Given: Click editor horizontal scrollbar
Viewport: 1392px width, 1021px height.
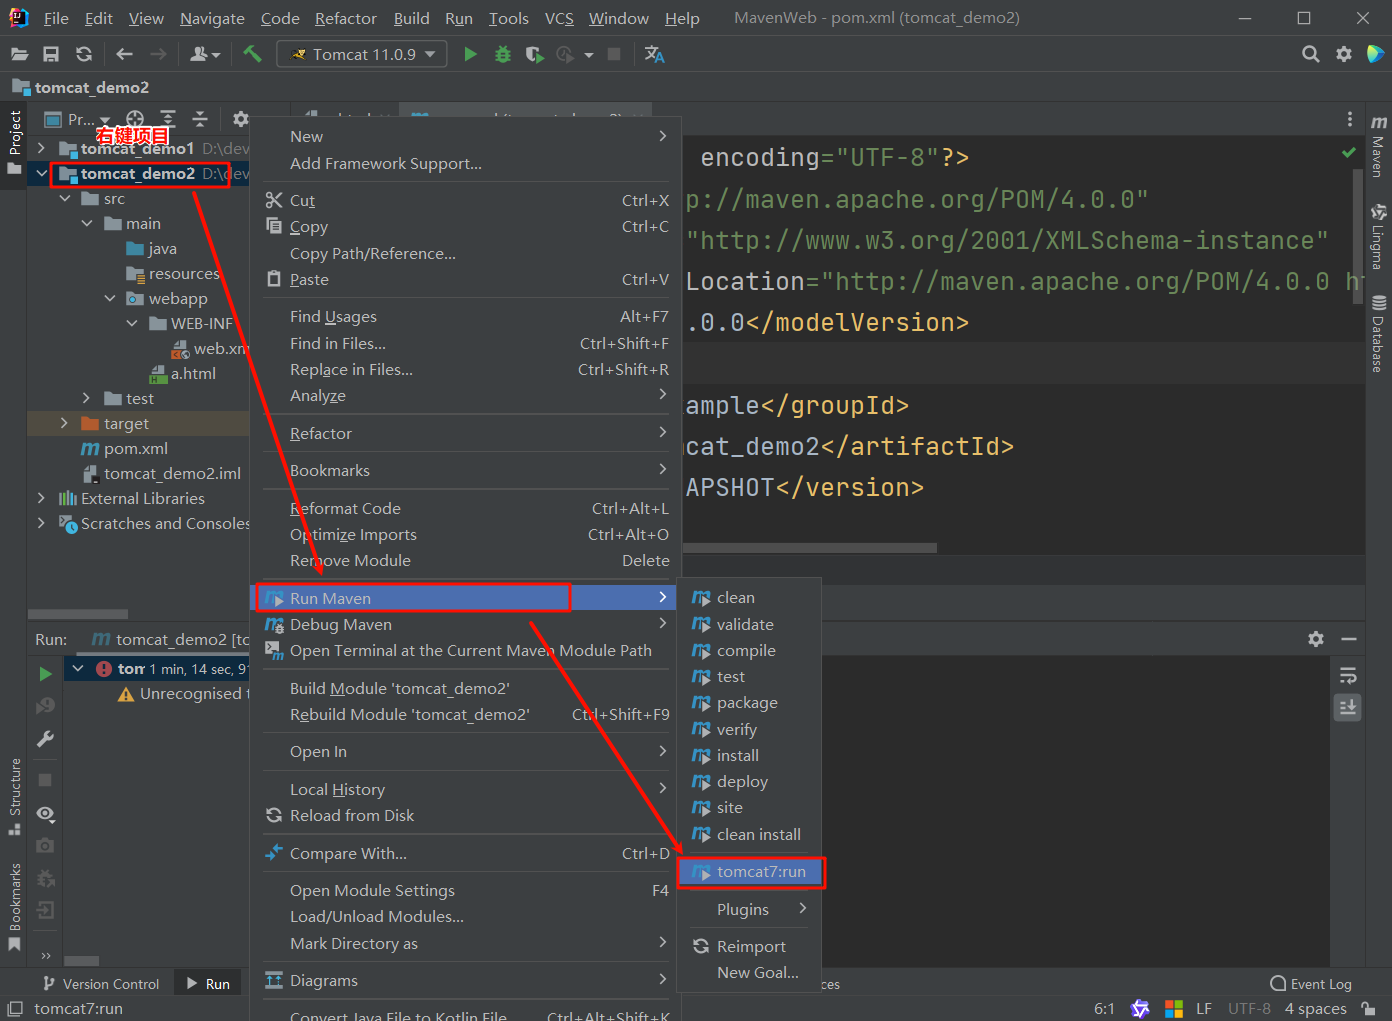Looking at the screenshot, I should (x=810, y=548).
